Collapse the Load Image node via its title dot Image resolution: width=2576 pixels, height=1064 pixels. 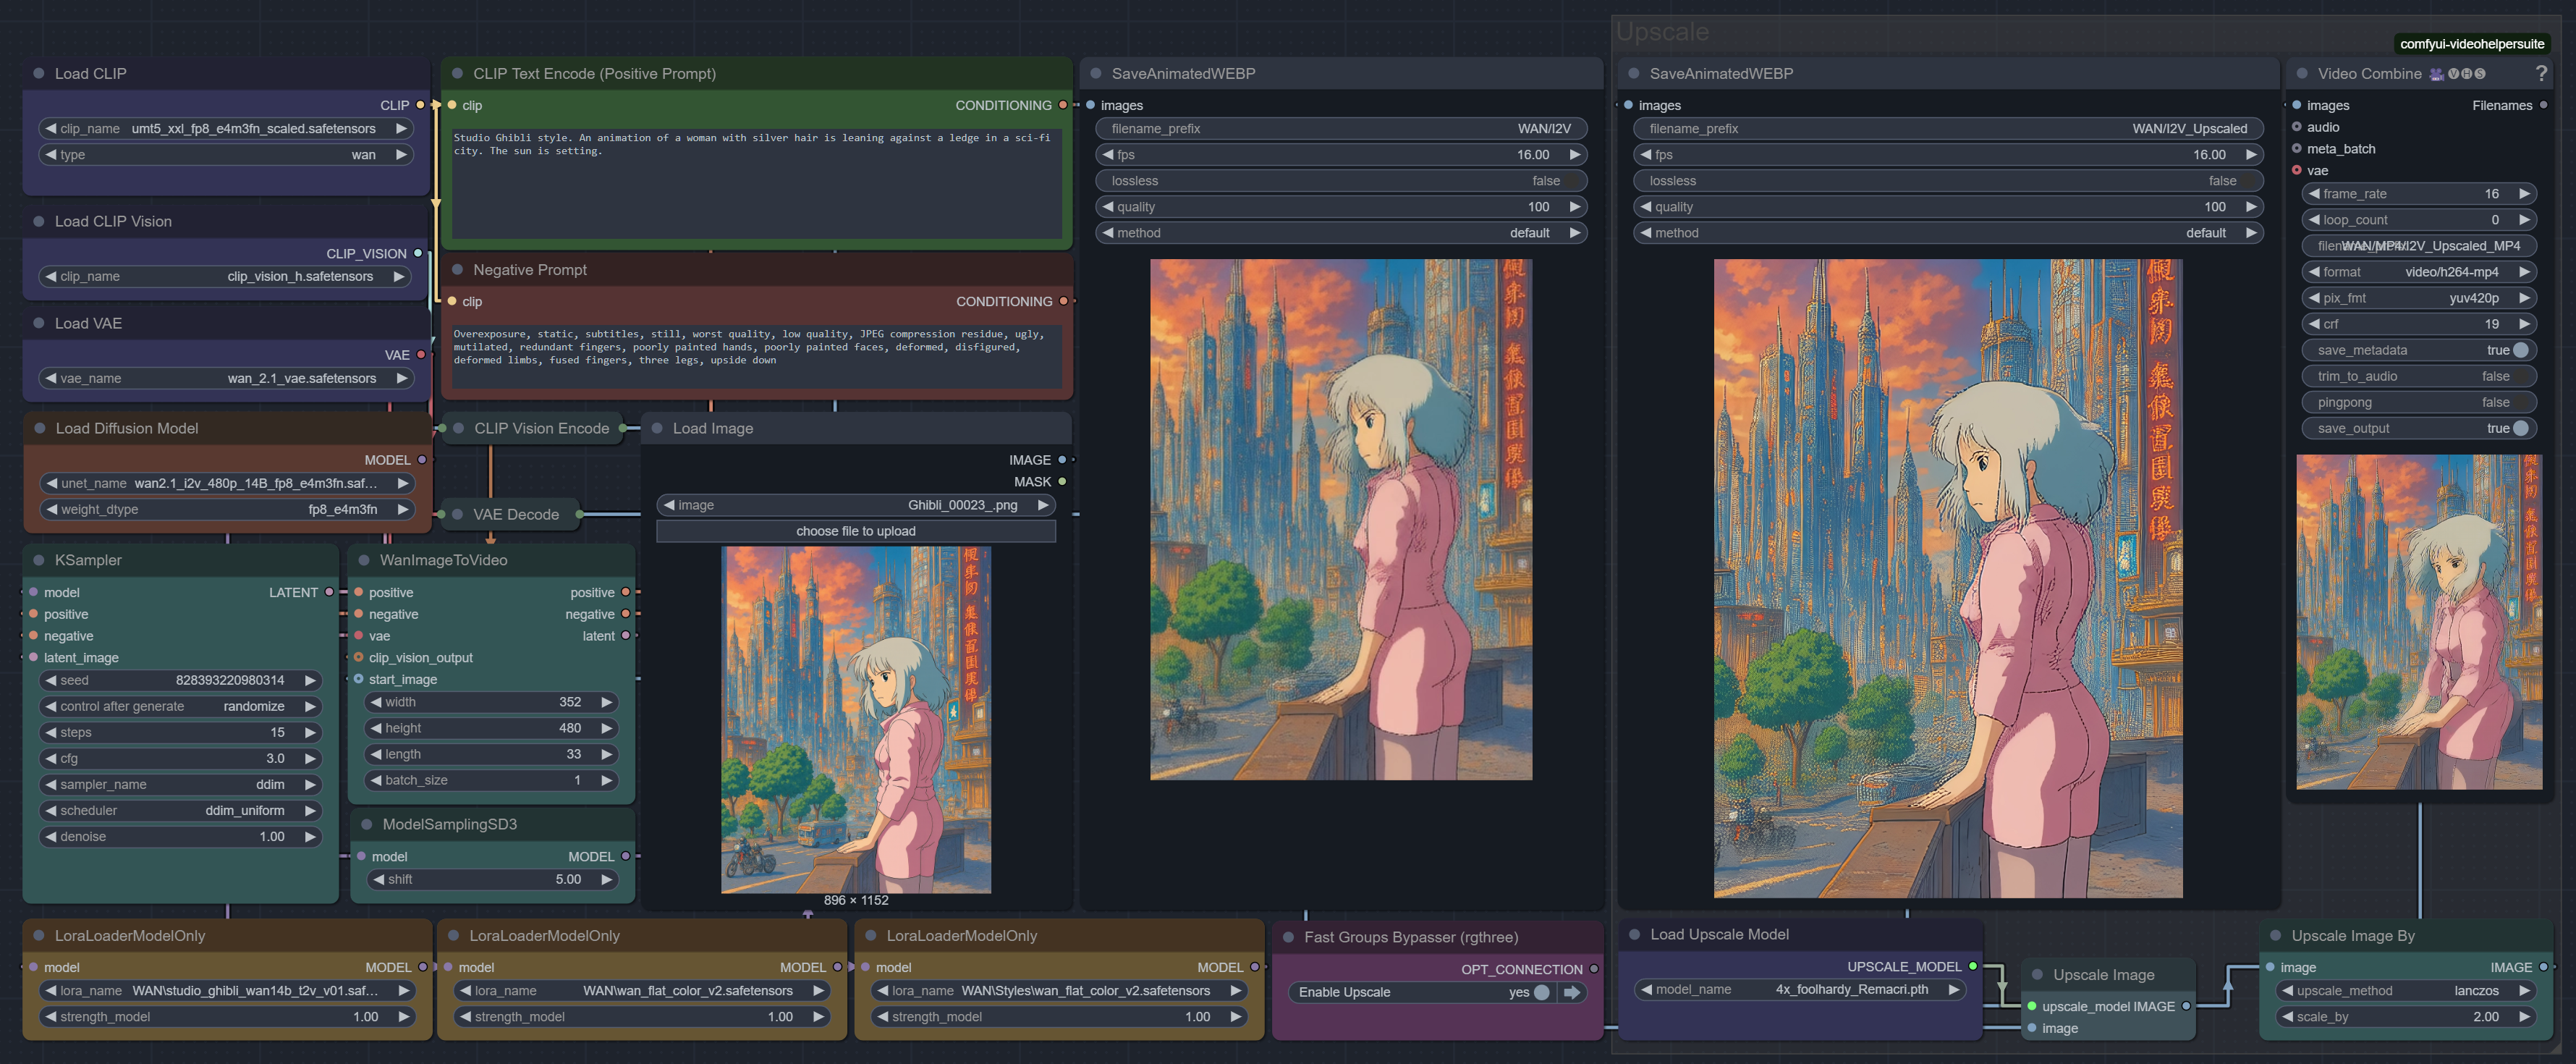(x=657, y=429)
